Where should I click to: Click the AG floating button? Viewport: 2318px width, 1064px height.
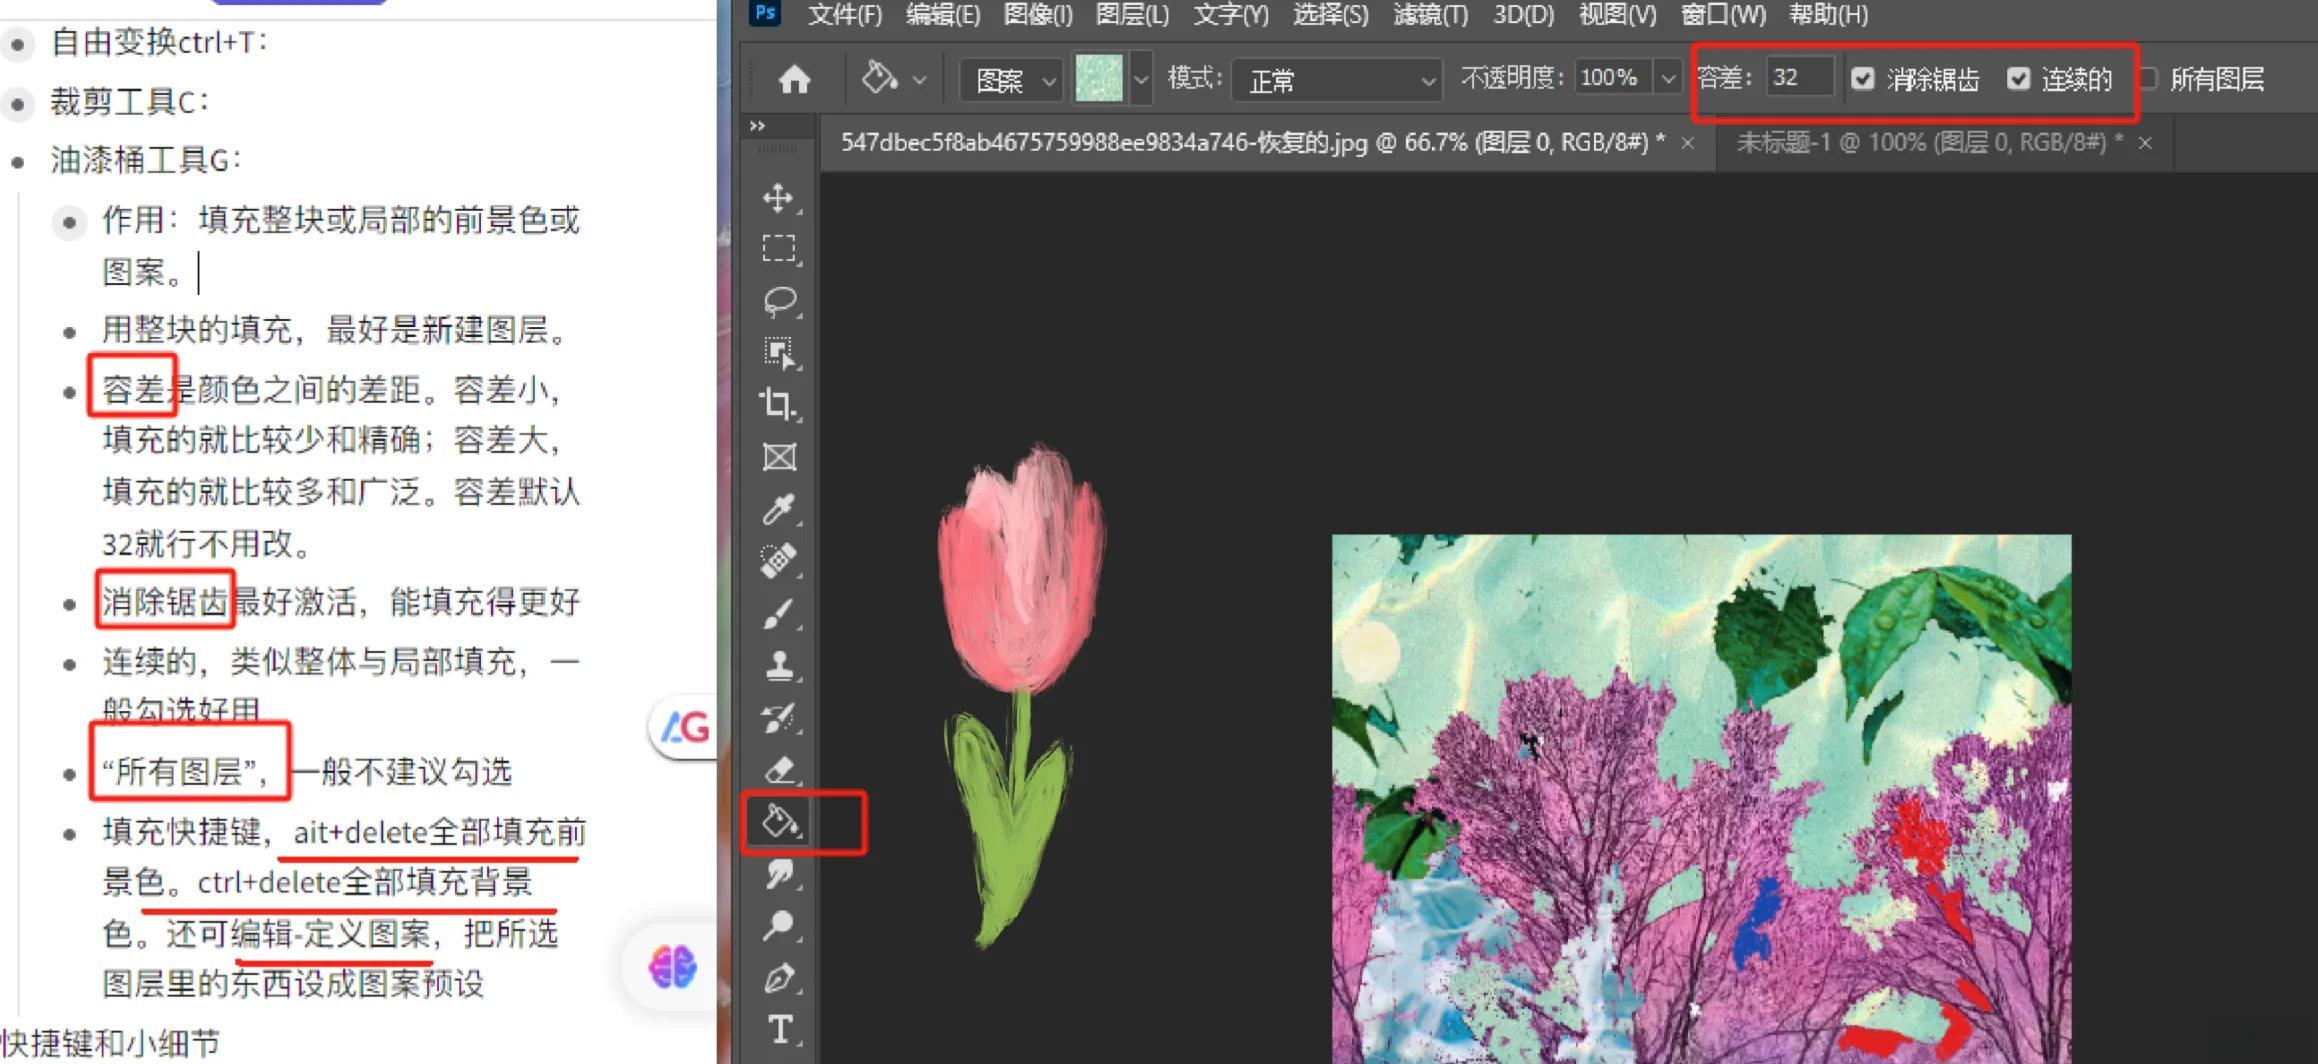685,727
